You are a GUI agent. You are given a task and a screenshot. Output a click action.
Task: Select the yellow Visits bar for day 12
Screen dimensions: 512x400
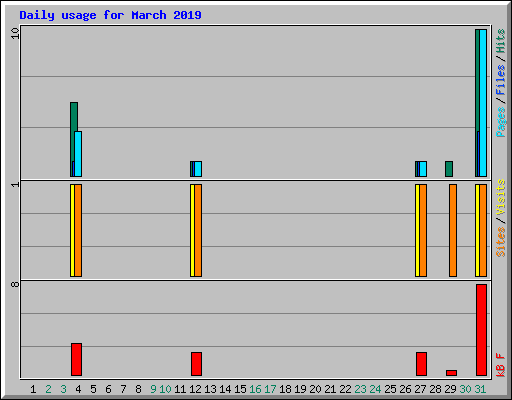pyautogui.click(x=192, y=230)
